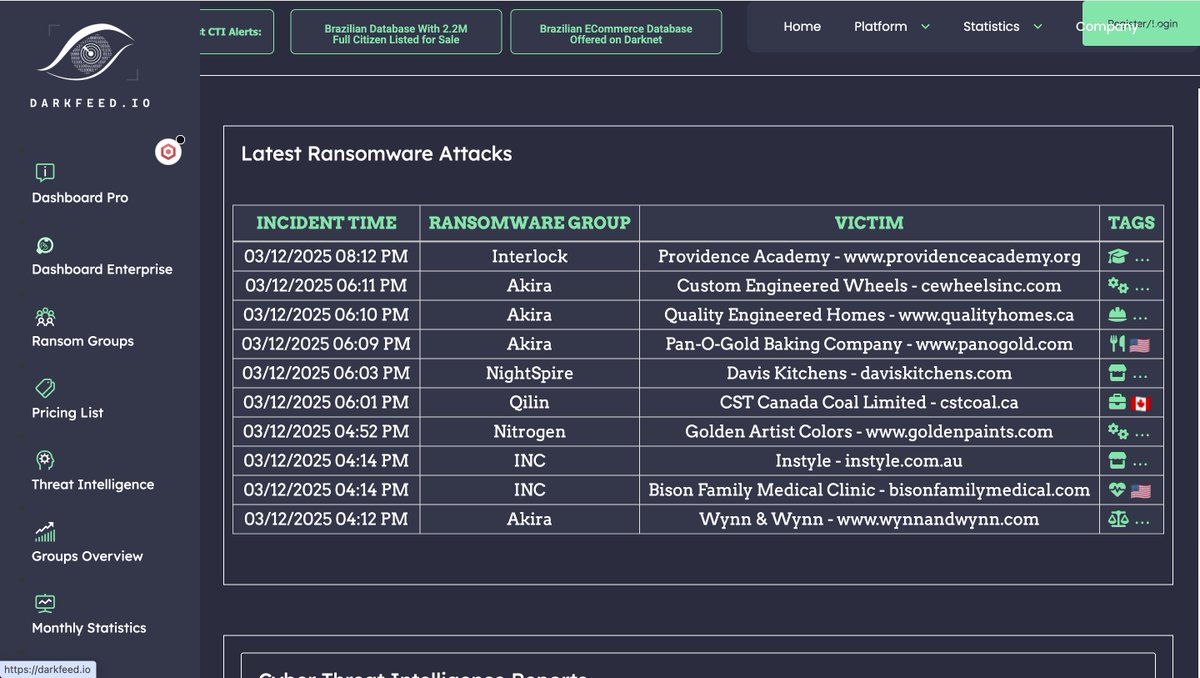The height and width of the screenshot is (678, 1200).
Task: Open Threat Intelligence sidebar link
Action: click(x=93, y=485)
